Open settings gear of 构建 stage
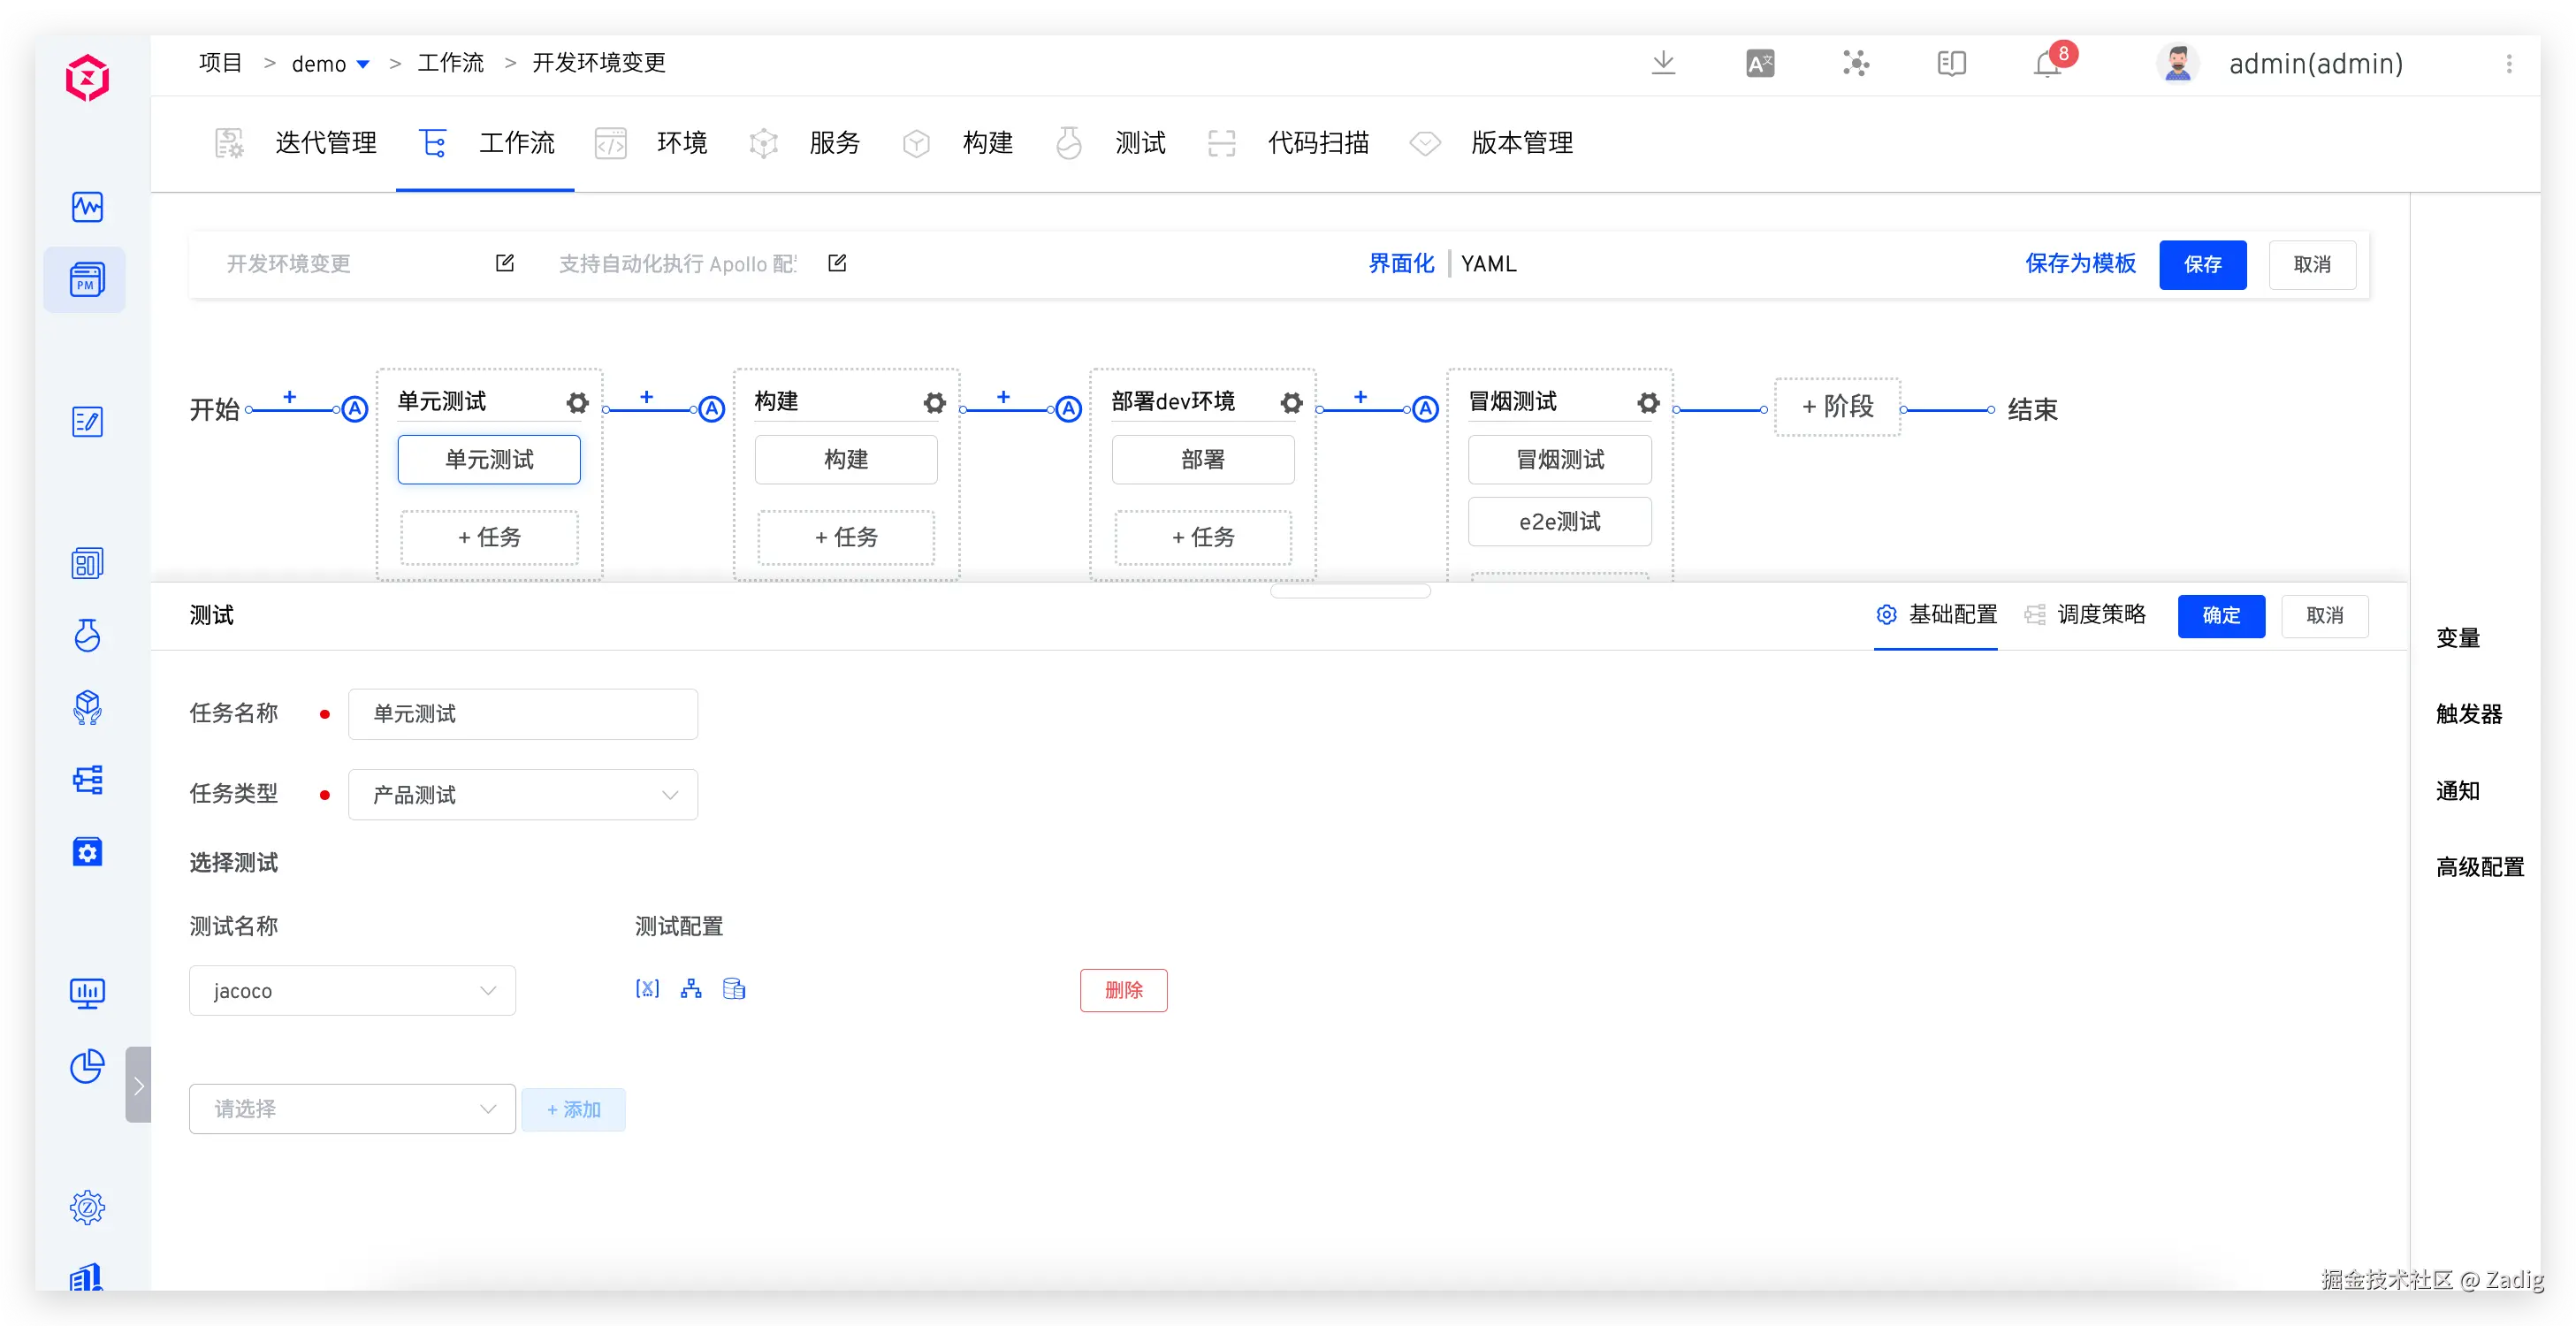The image size is (2576, 1326). pyautogui.click(x=934, y=402)
